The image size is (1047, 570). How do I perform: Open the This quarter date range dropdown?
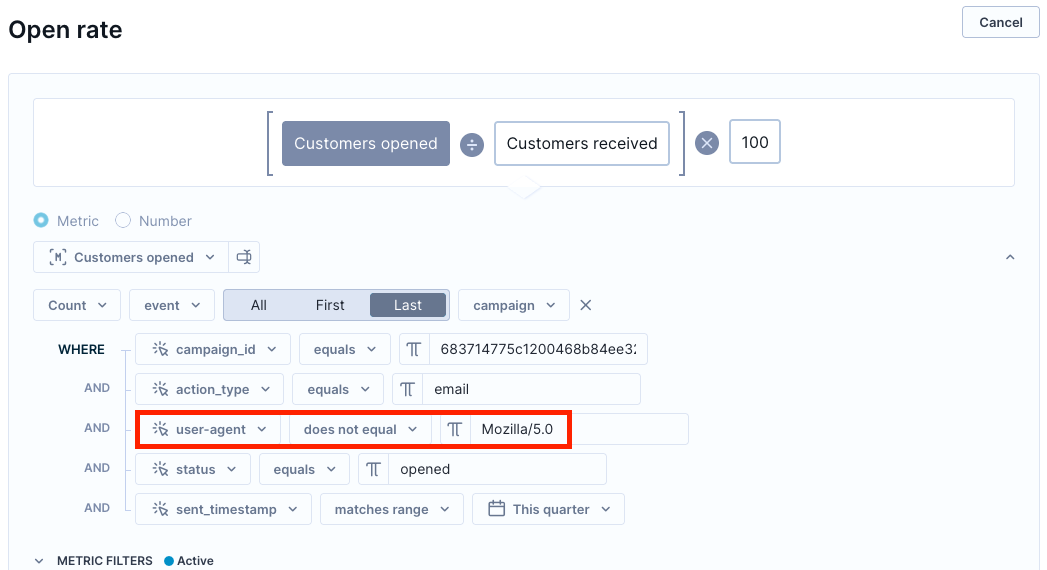(548, 509)
